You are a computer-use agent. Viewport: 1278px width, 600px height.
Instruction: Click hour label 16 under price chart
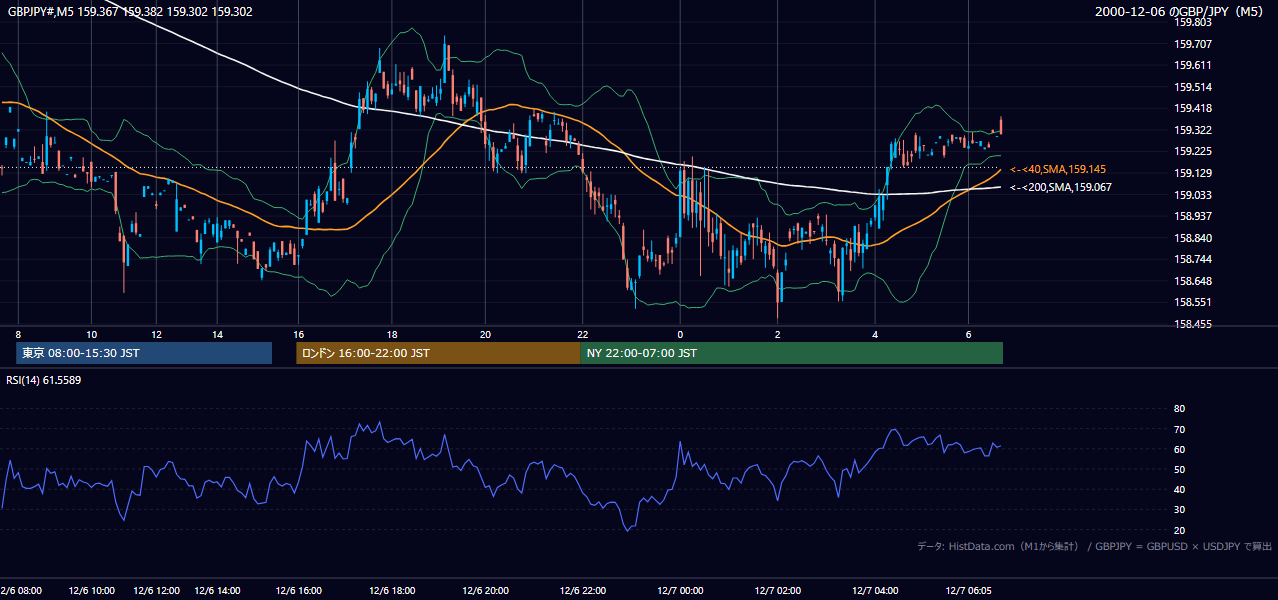299,334
